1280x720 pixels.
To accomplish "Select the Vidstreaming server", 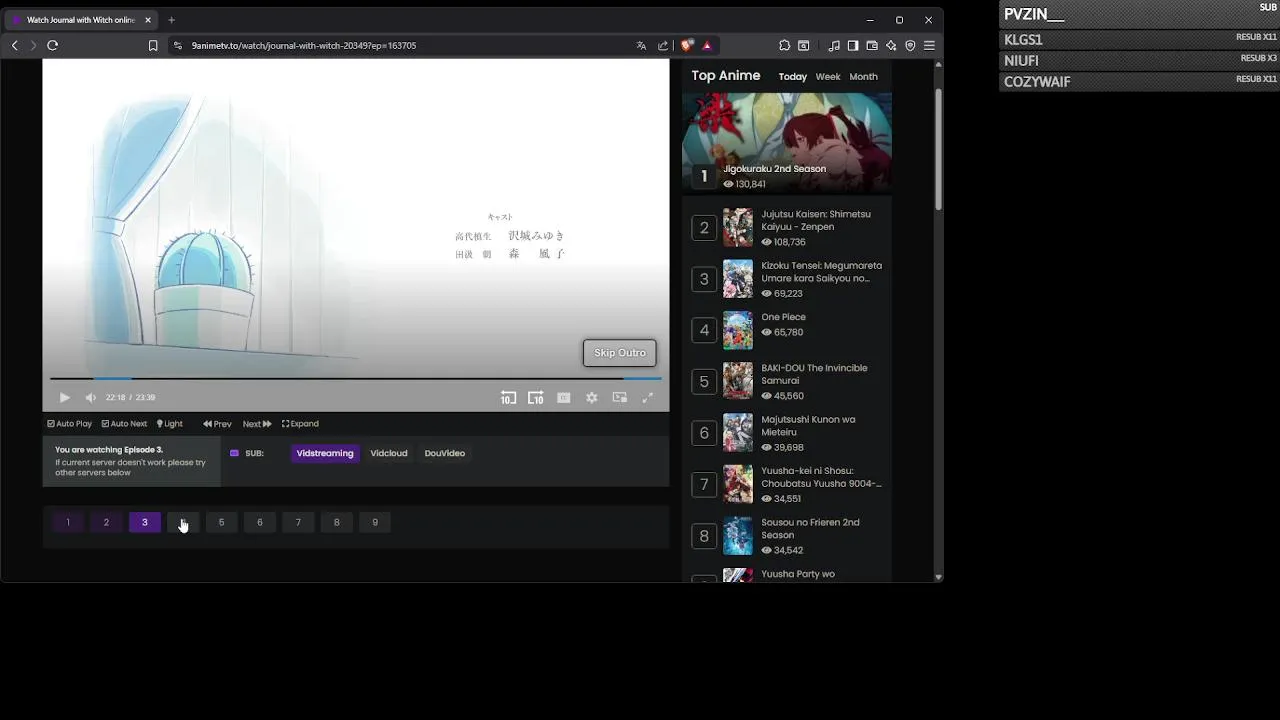I will (x=325, y=453).
